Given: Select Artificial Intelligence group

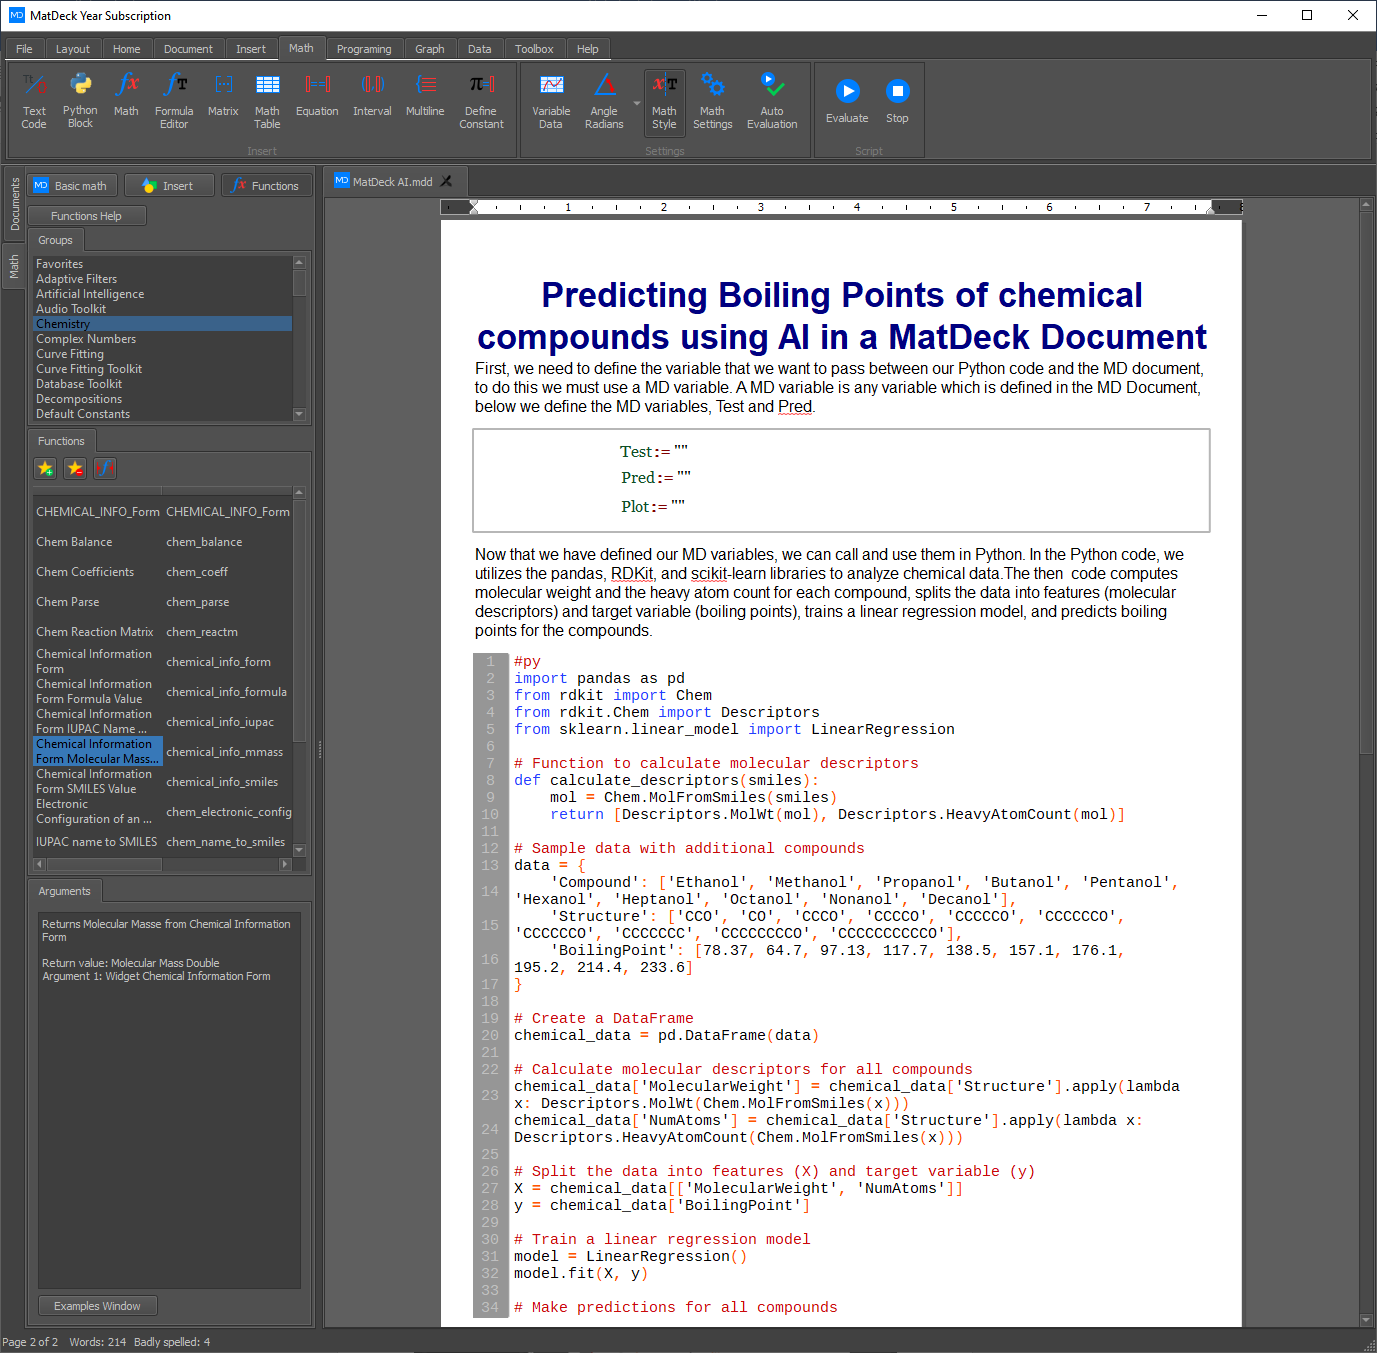Looking at the screenshot, I should 163,294.
